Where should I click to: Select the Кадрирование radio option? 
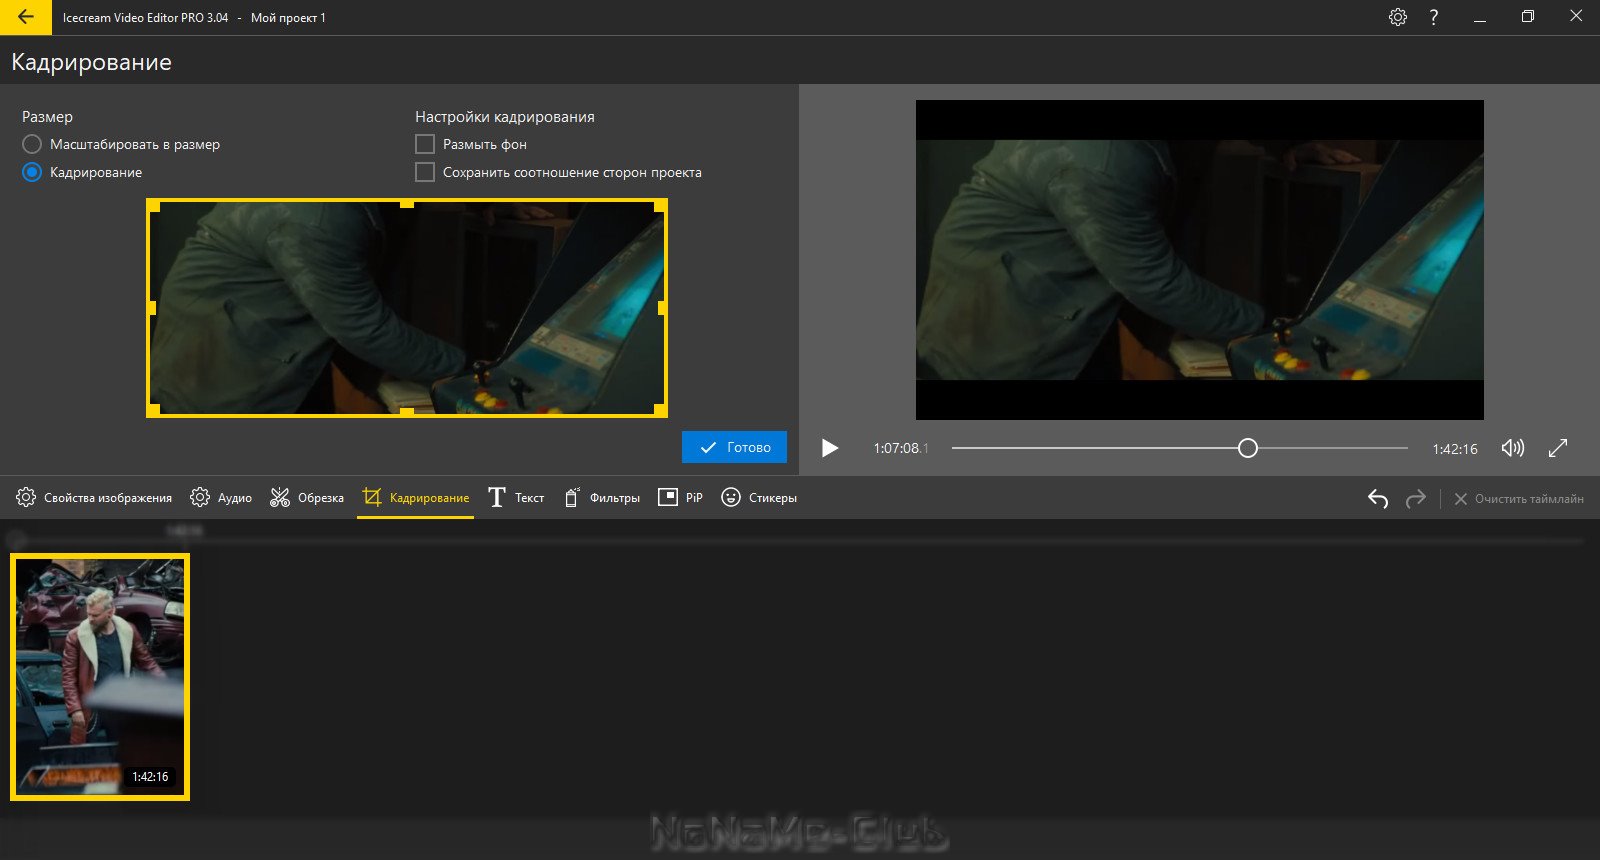(x=82, y=172)
